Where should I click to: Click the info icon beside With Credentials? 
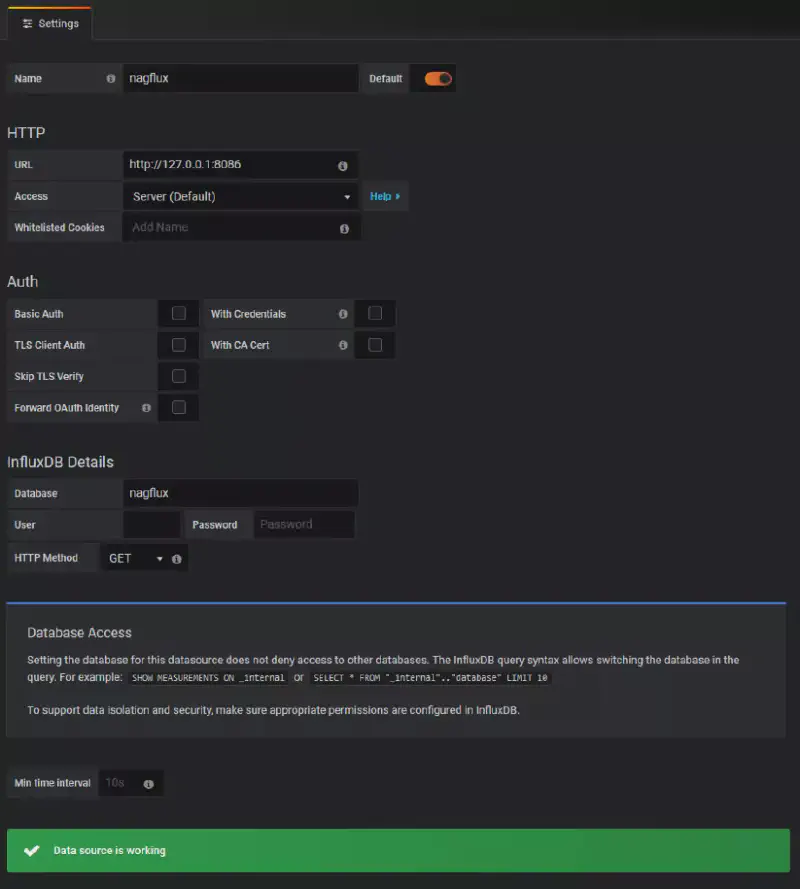click(x=341, y=313)
